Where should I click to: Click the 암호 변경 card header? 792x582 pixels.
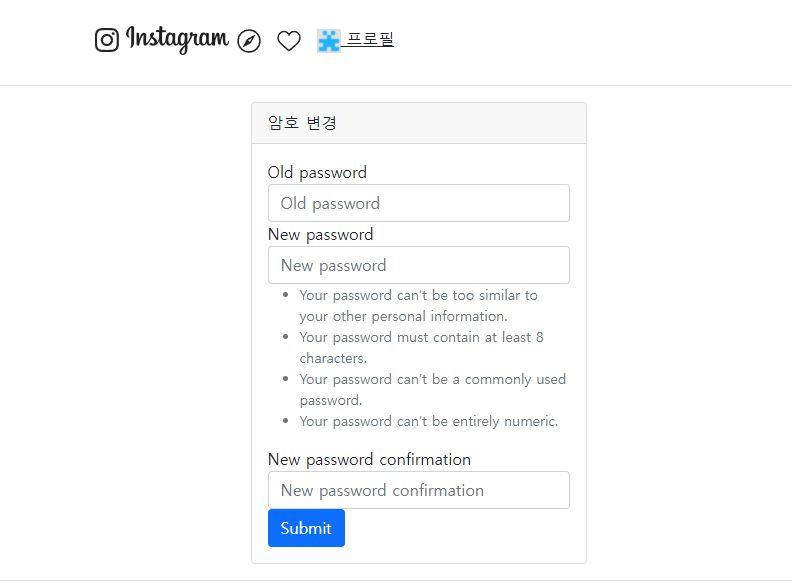click(x=419, y=123)
